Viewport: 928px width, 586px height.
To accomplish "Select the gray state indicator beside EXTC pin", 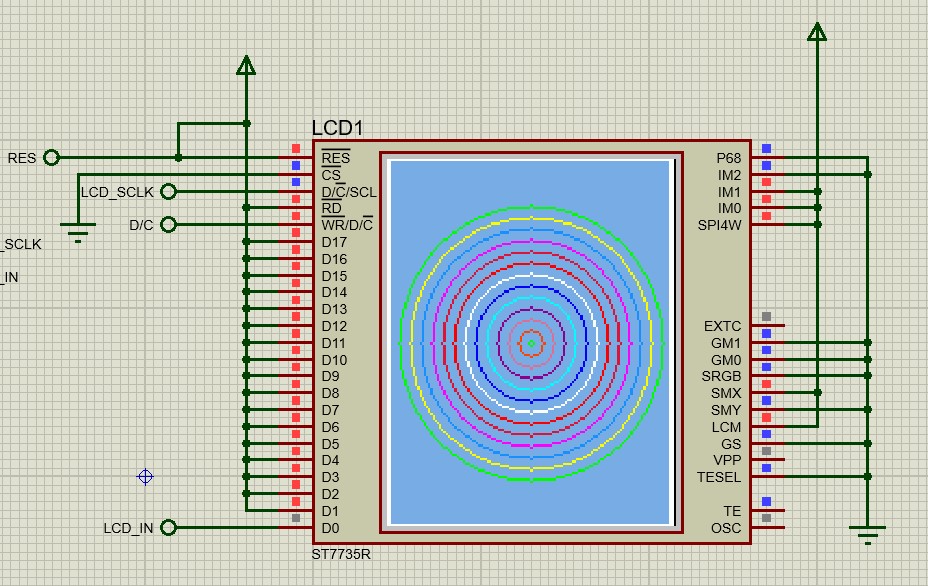I will [x=766, y=317].
